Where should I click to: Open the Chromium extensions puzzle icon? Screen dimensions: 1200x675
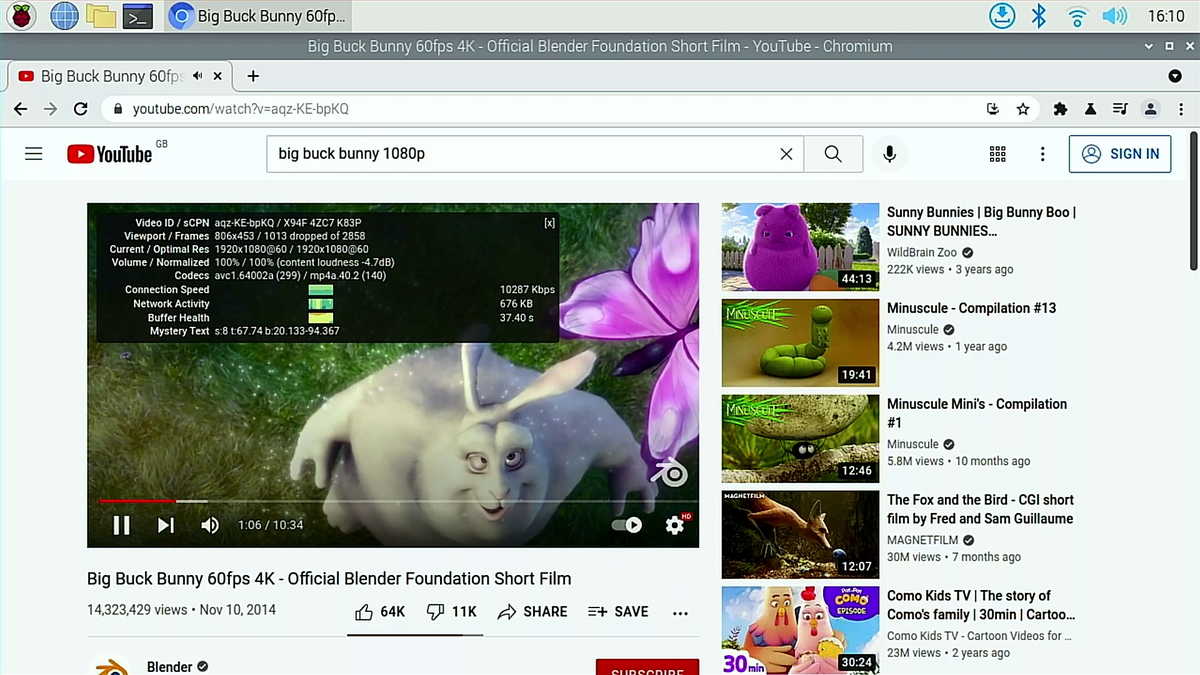tap(1061, 109)
